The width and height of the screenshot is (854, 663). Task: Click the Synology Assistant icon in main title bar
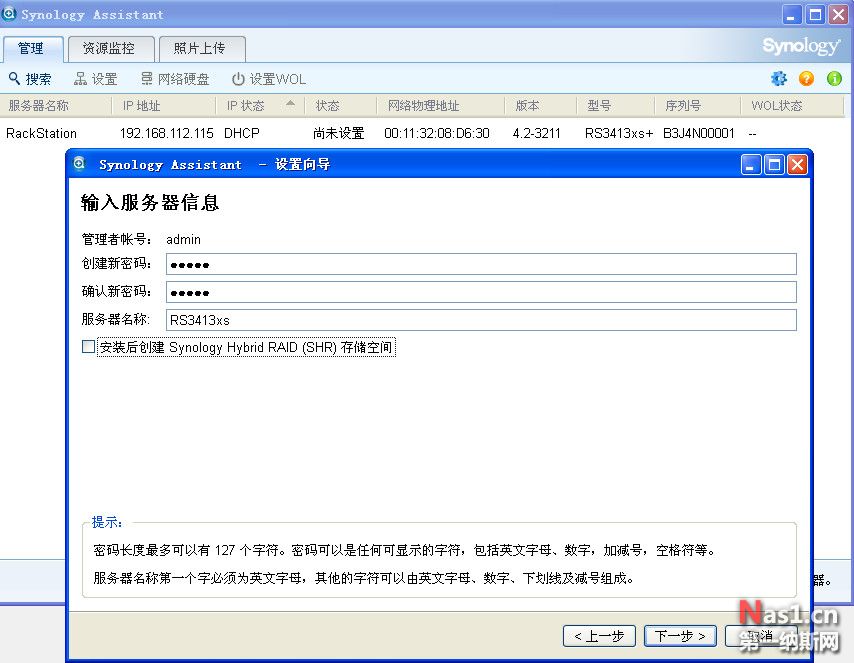[9, 14]
